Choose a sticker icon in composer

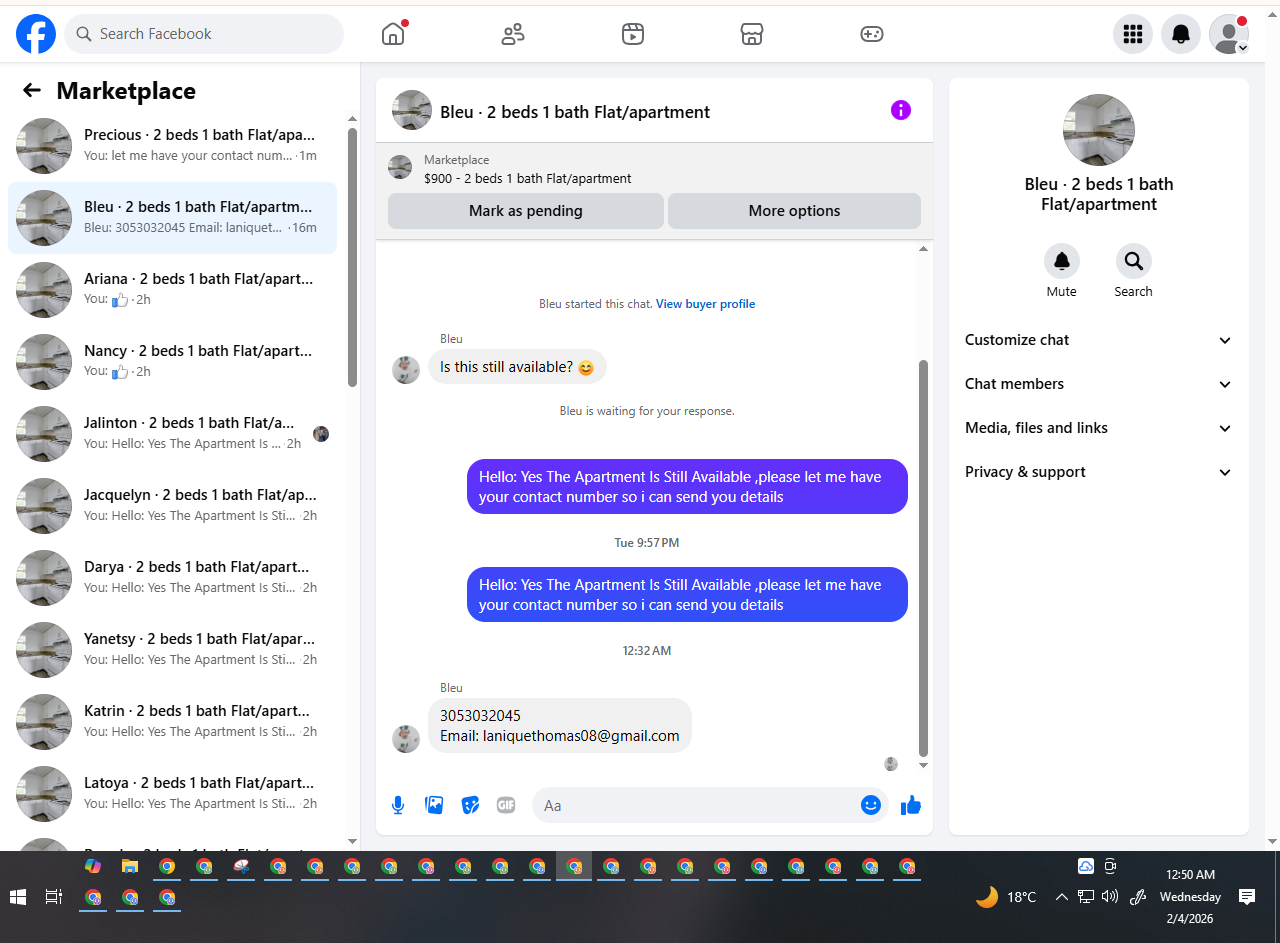tap(470, 805)
